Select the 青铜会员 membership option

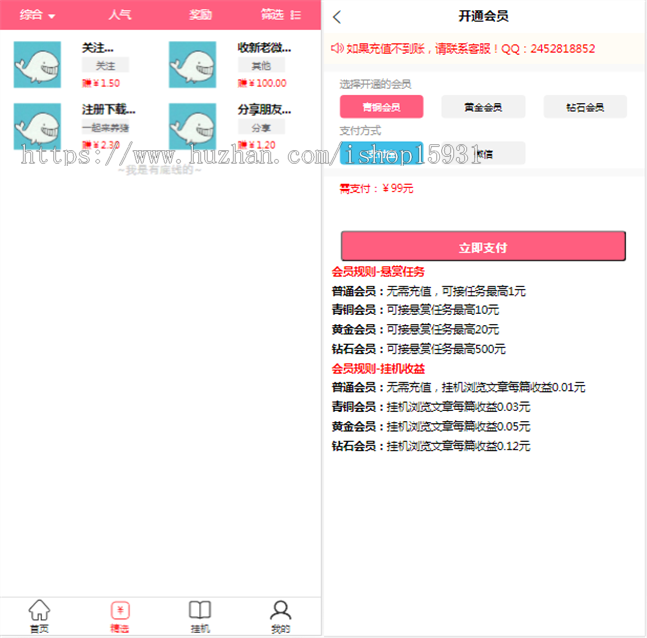coord(381,107)
